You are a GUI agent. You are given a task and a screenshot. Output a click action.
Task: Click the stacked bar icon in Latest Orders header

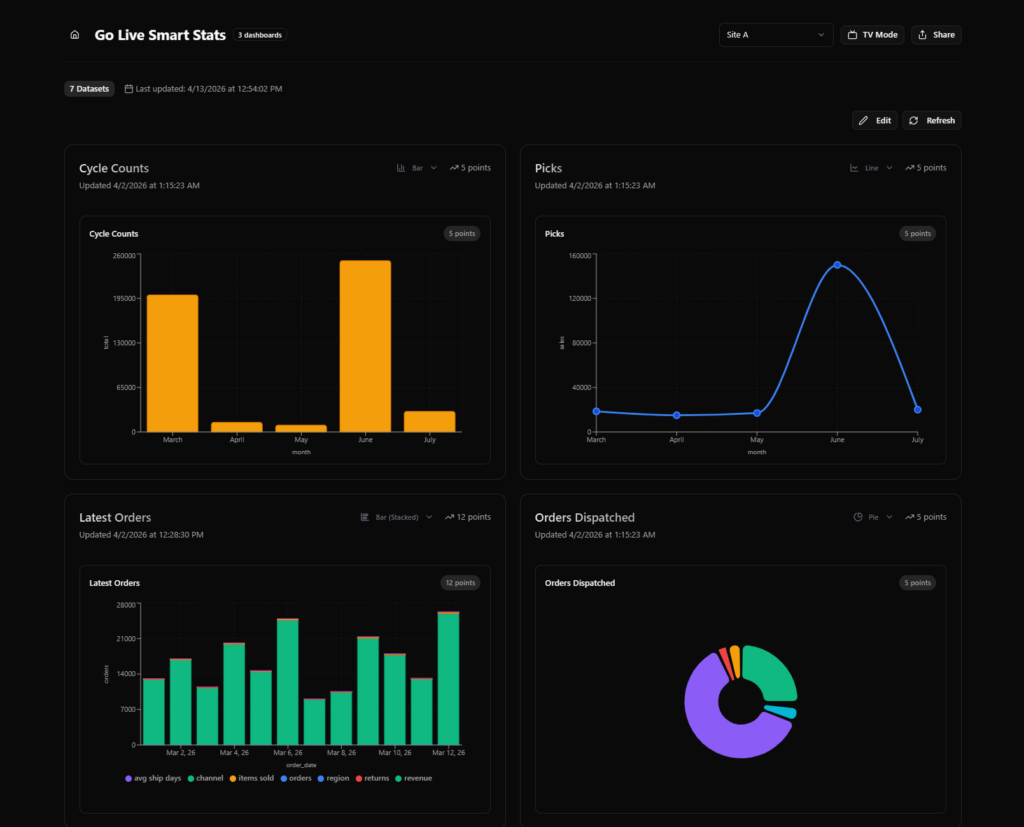click(x=364, y=517)
